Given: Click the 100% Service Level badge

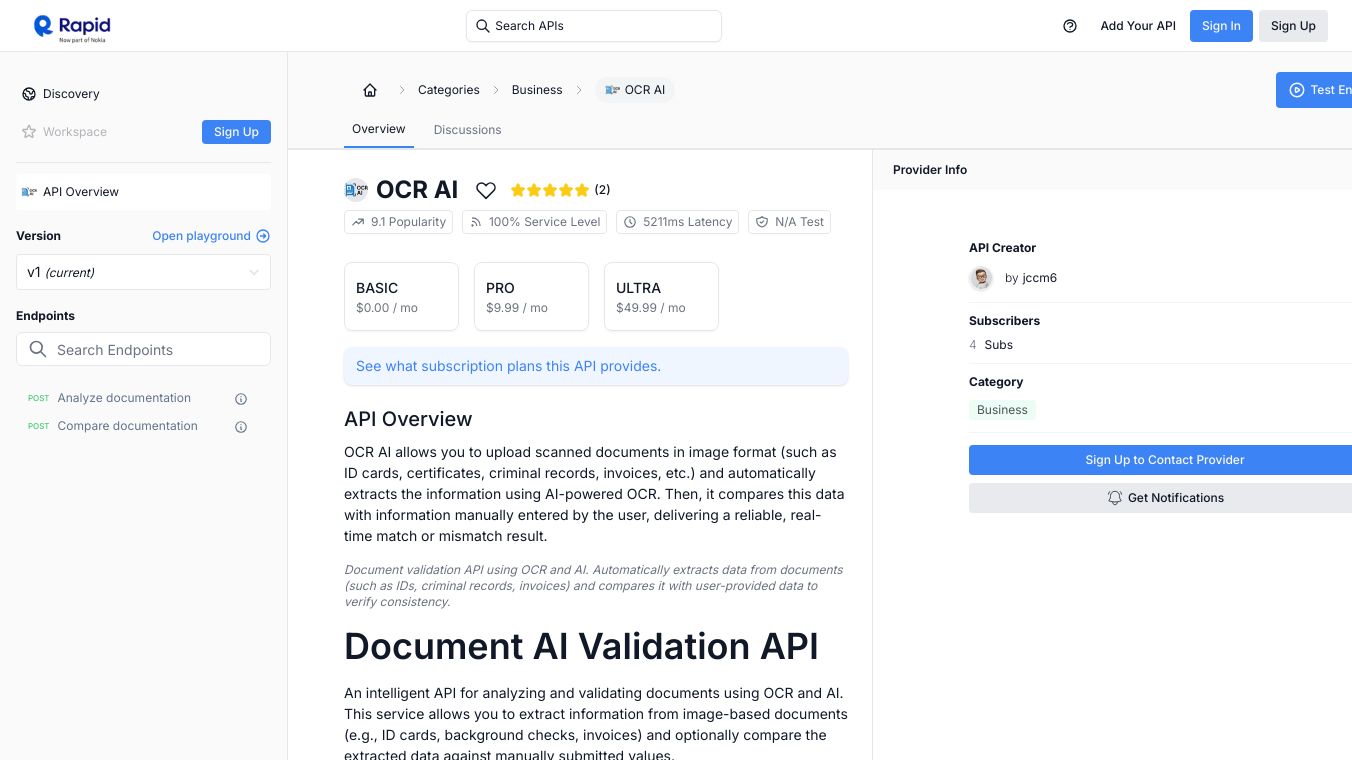Looking at the screenshot, I should tap(535, 222).
